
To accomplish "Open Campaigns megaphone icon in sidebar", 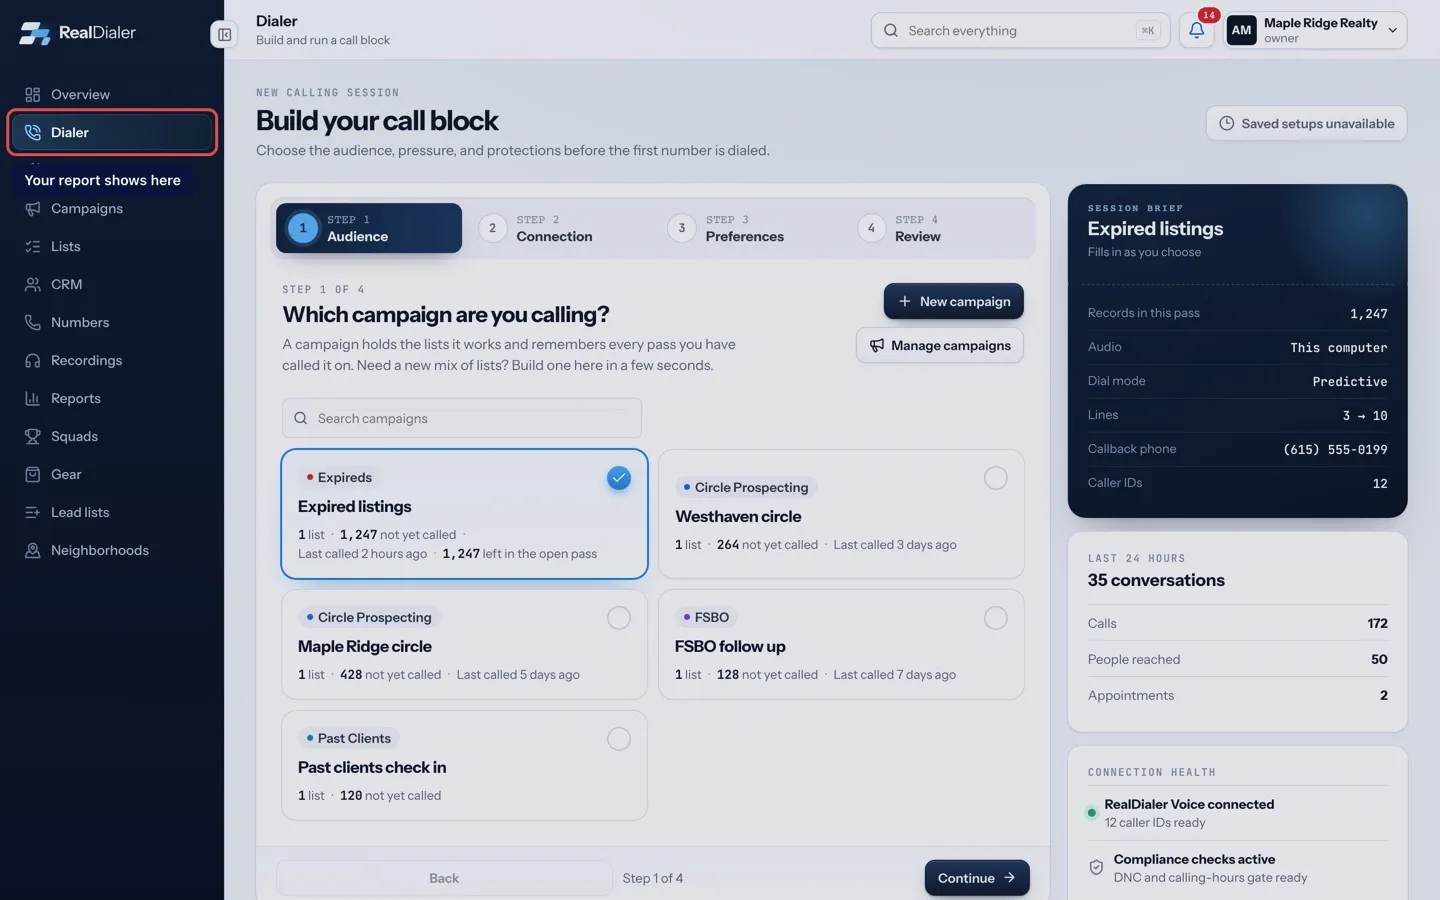I will pyautogui.click(x=33, y=208).
